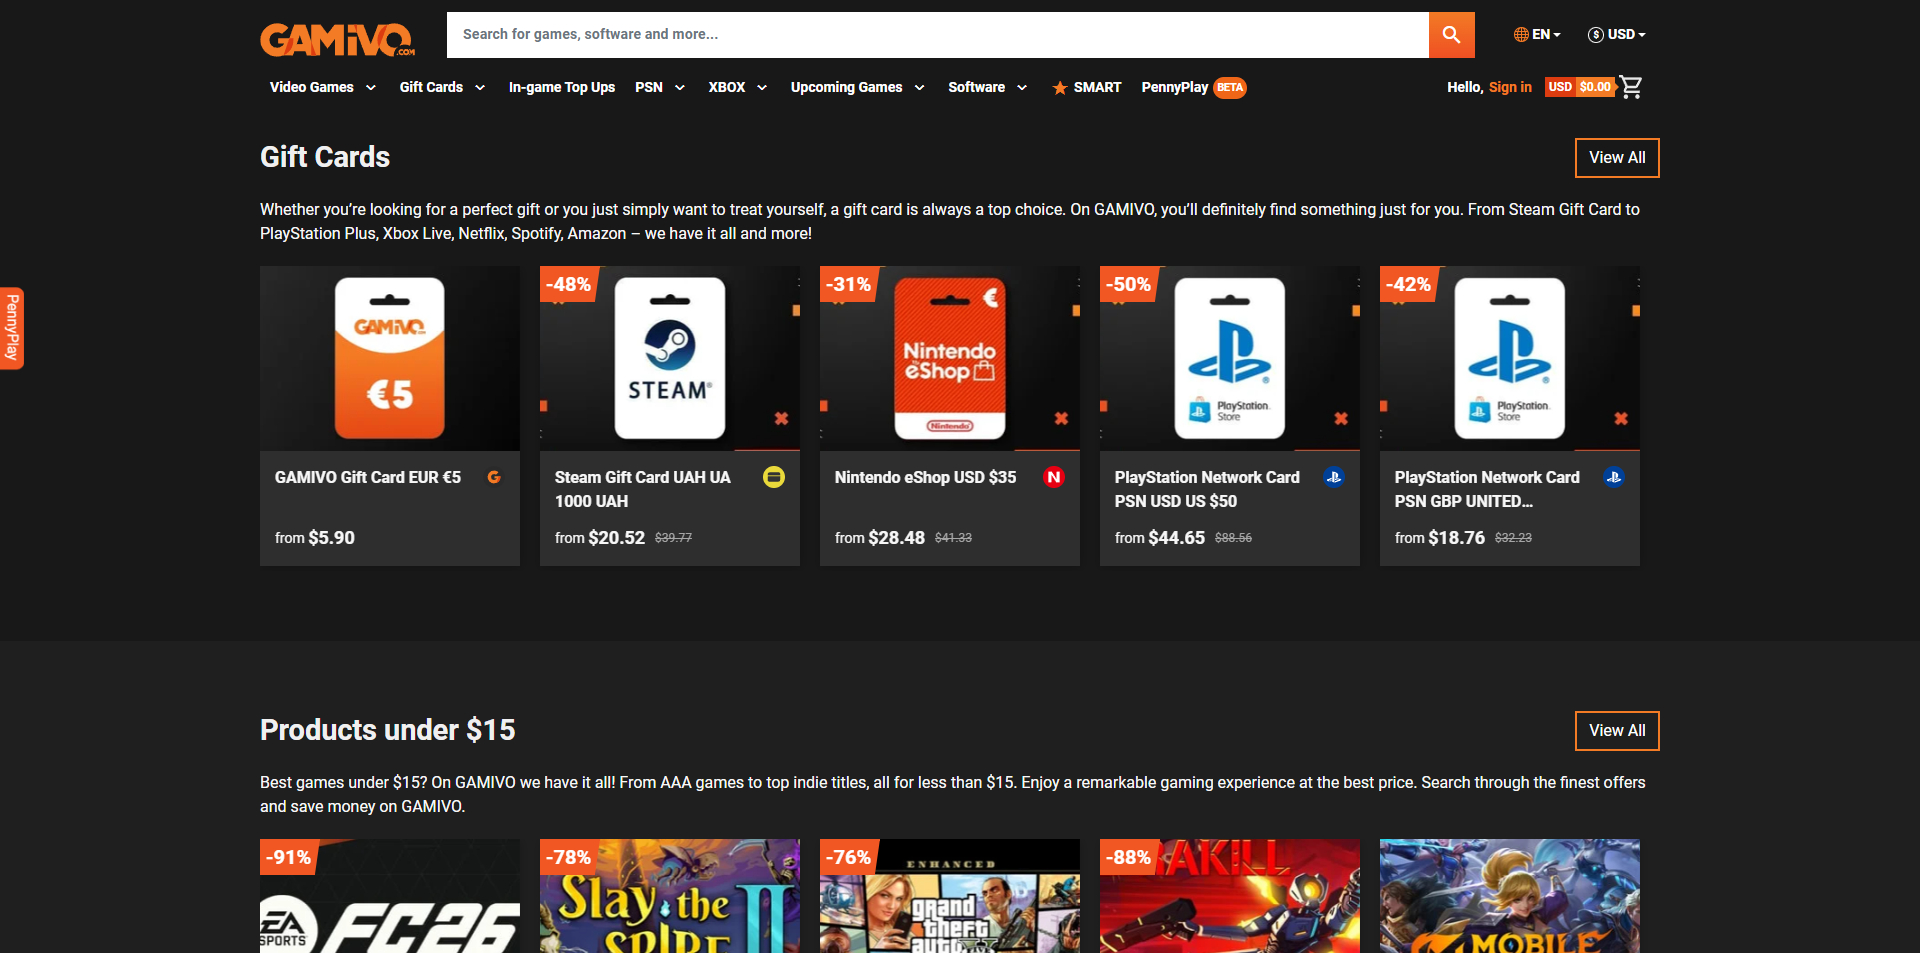Expand the Gift Cards menu chevron
Screen dimensions: 1920x953
(x=480, y=88)
